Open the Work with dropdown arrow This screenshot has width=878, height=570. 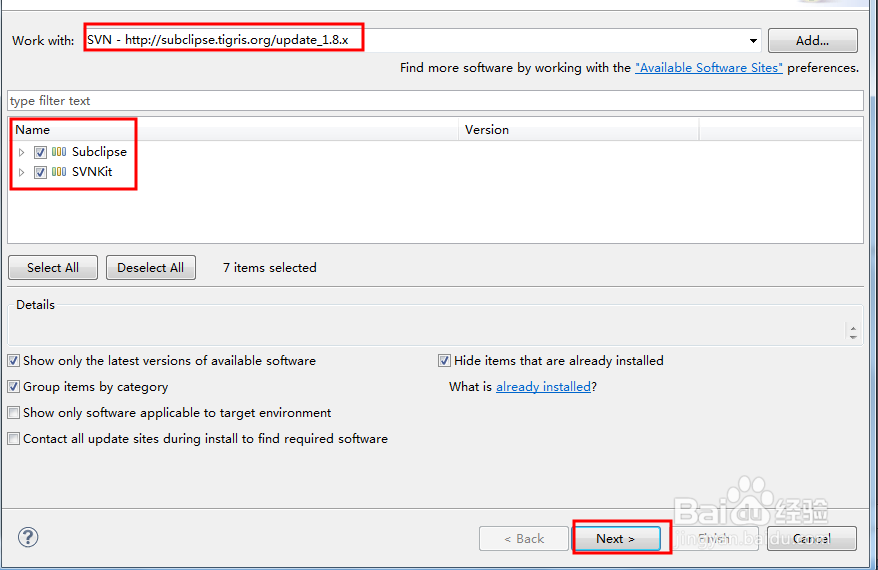pyautogui.click(x=753, y=40)
